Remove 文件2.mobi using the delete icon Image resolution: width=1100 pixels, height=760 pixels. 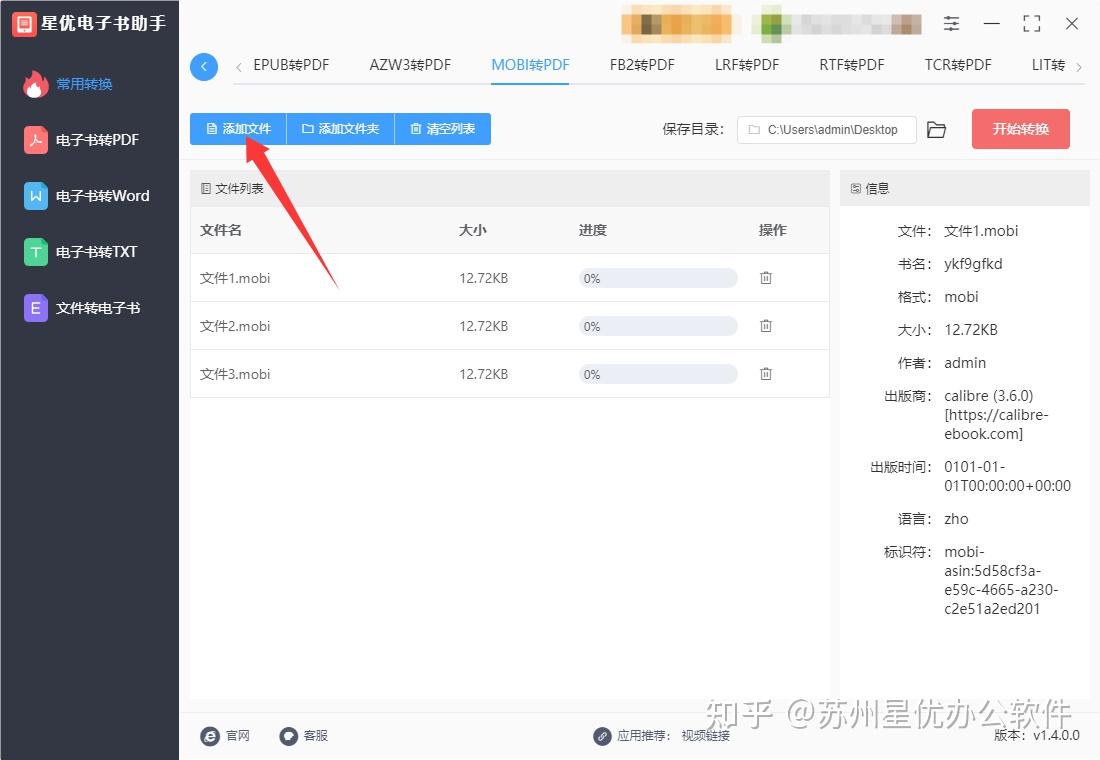pos(765,325)
